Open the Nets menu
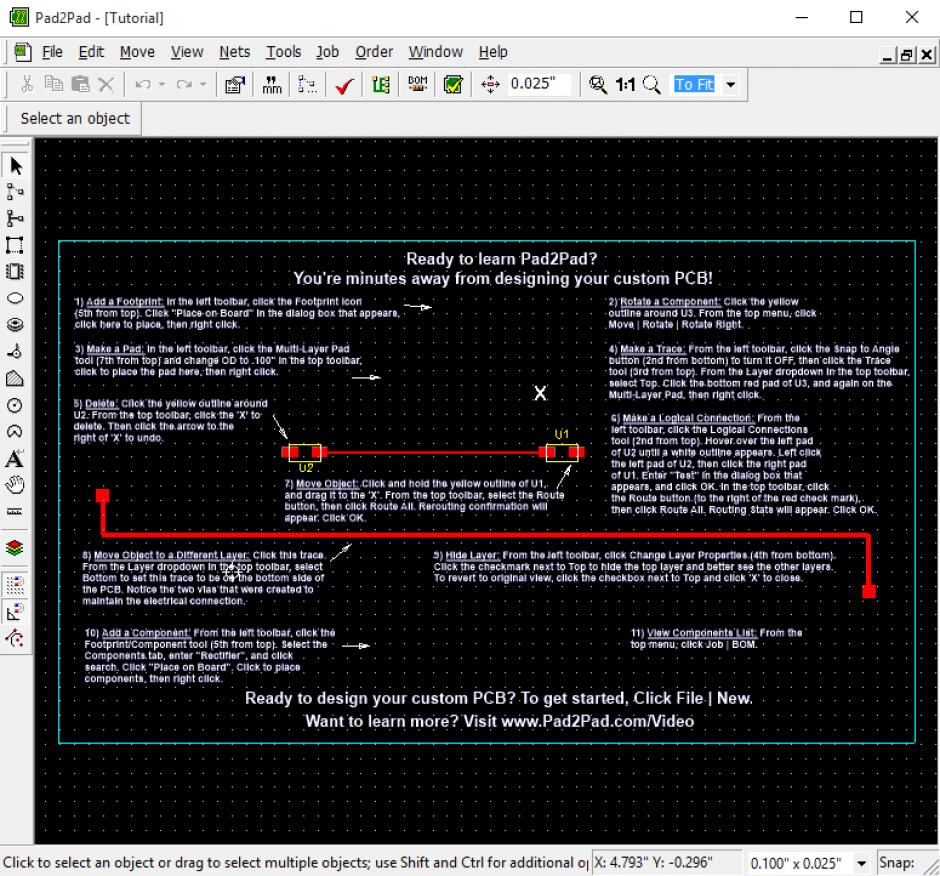 click(234, 52)
